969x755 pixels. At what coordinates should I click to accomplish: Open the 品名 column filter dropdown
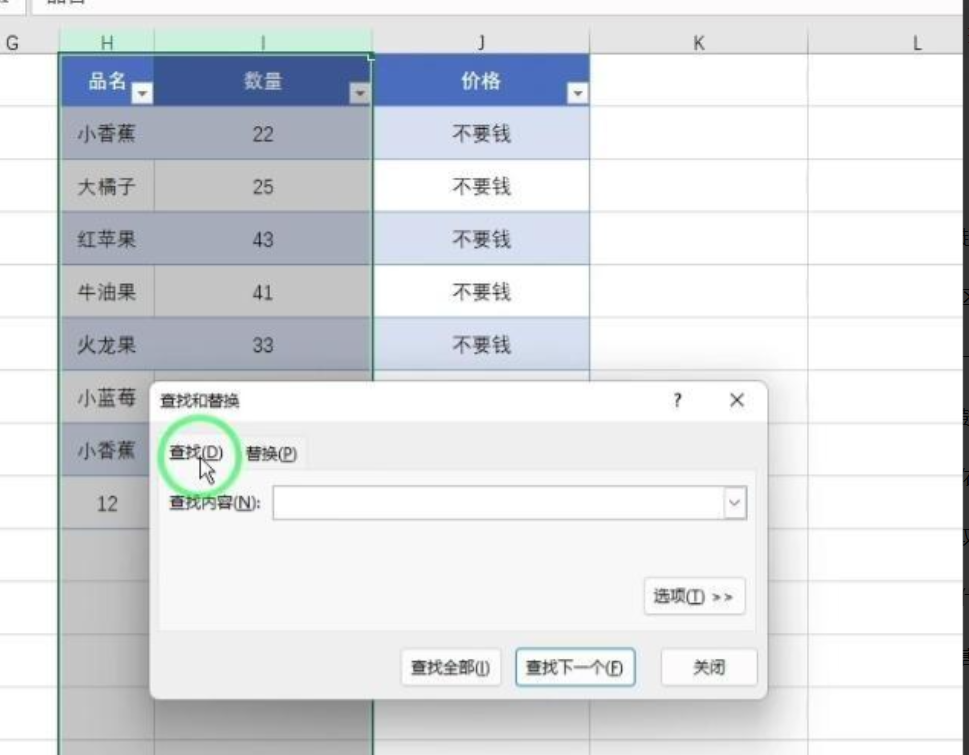pyautogui.click(x=142, y=93)
